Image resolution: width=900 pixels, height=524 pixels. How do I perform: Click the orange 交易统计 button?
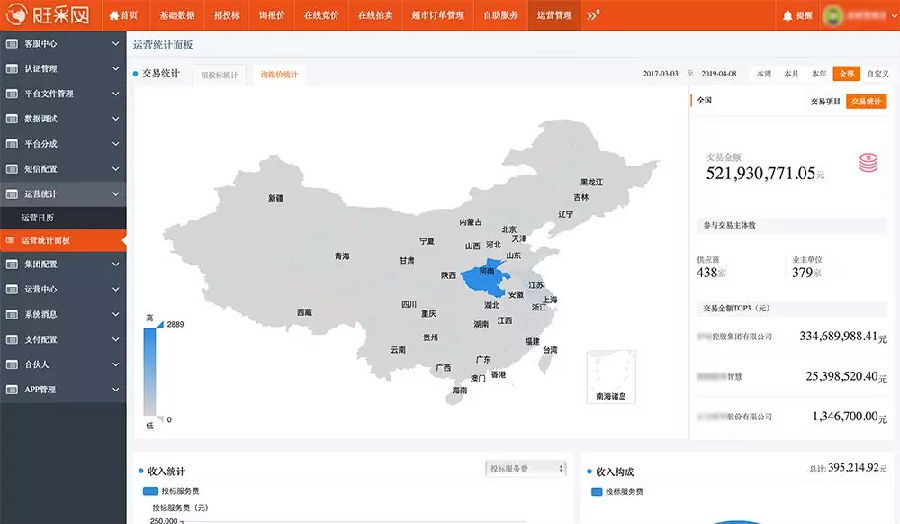pos(865,101)
